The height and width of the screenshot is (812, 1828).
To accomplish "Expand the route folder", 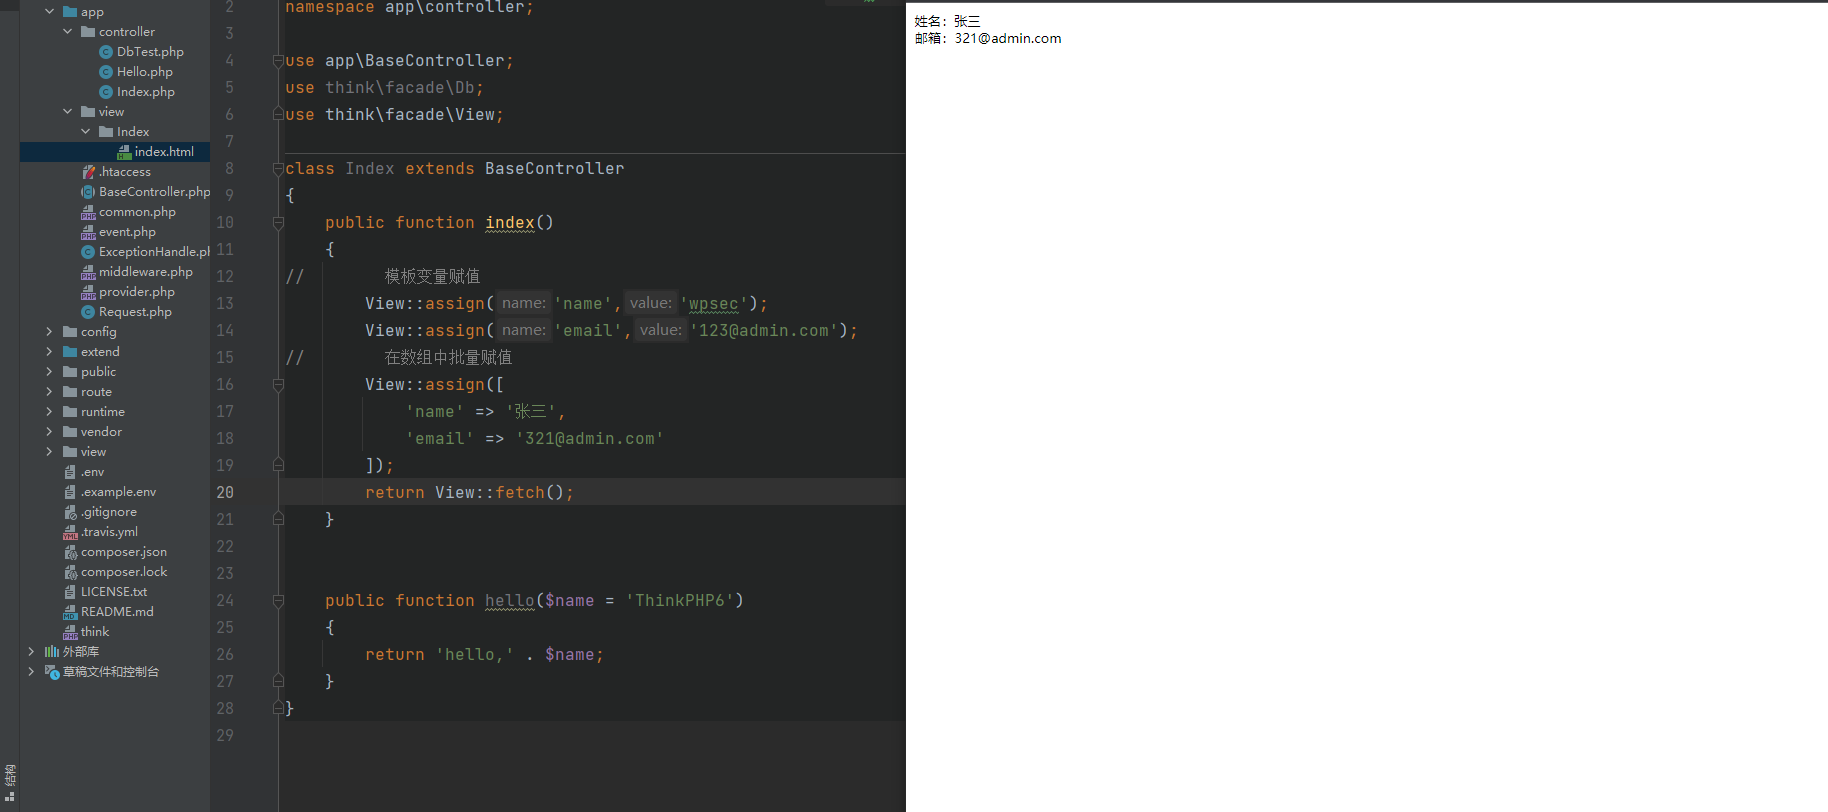I will (49, 392).
